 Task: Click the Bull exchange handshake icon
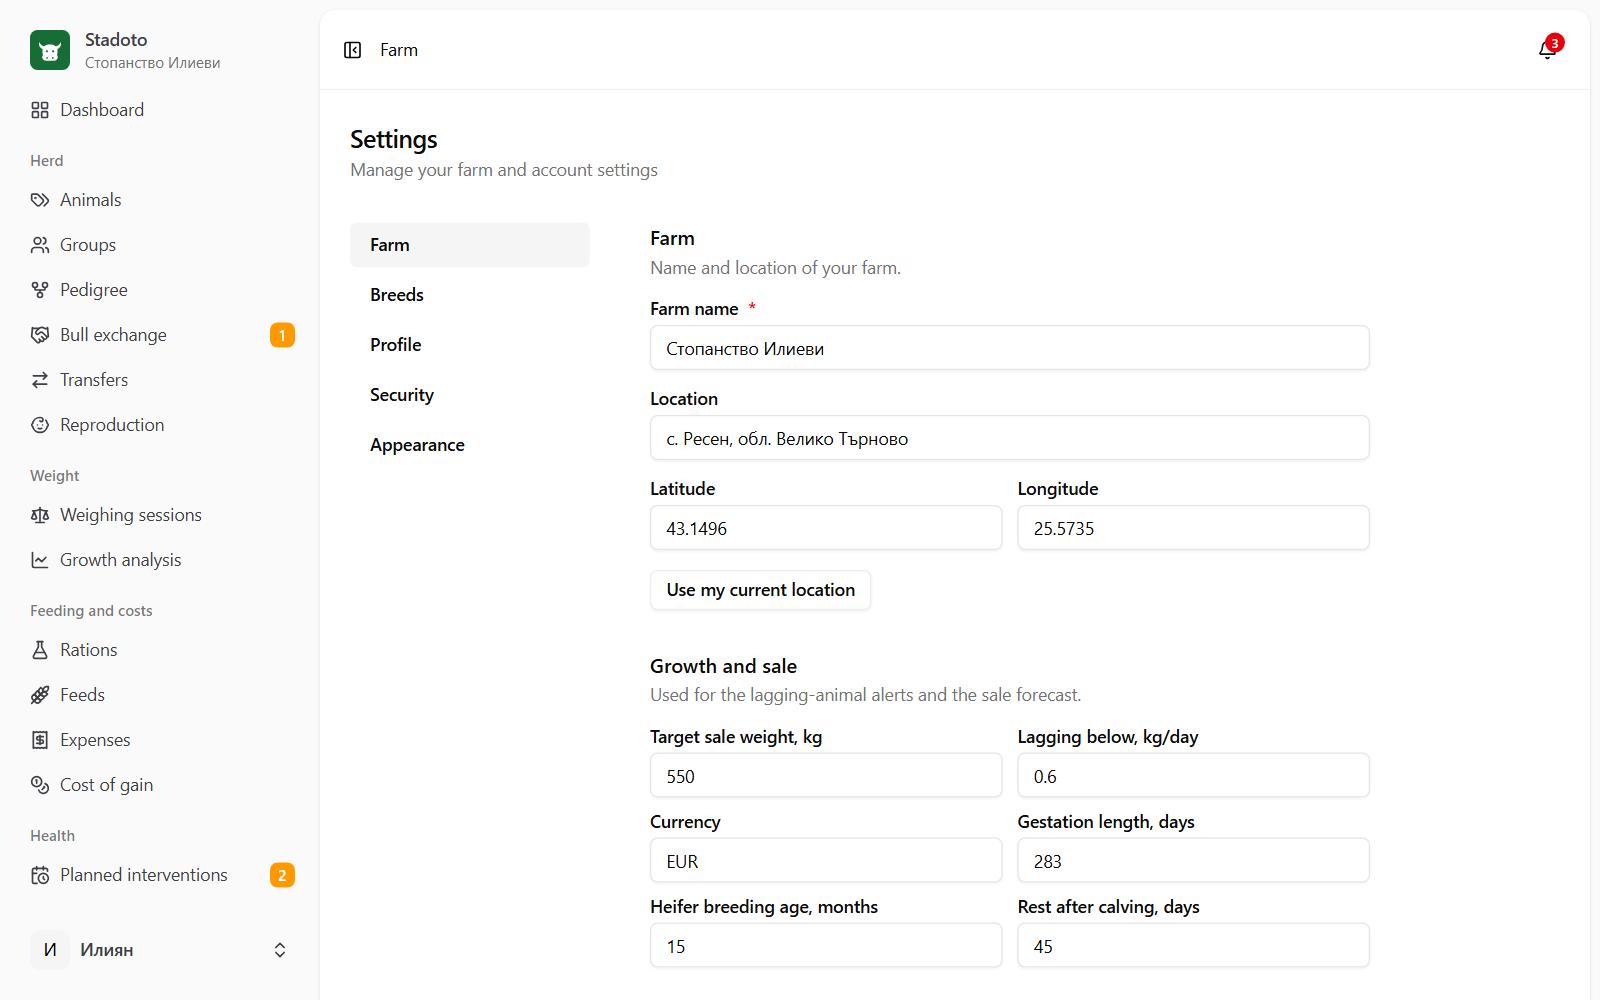(x=40, y=335)
